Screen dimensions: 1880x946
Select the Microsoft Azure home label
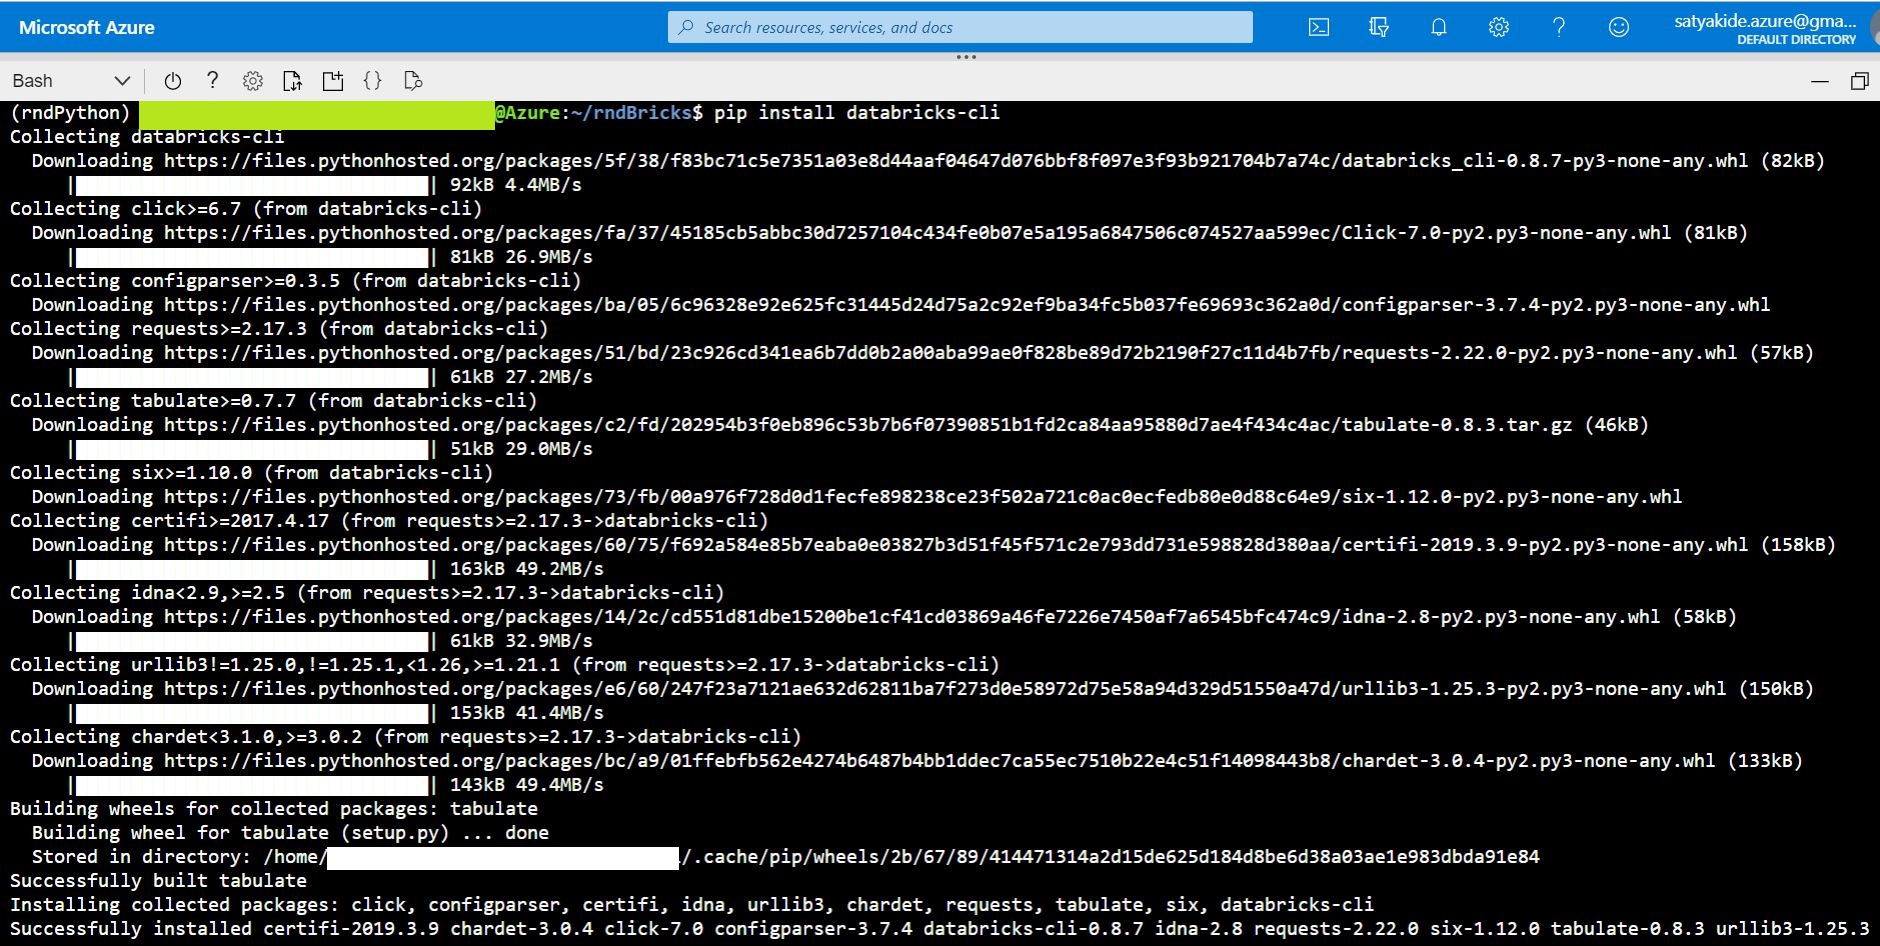pos(86,27)
